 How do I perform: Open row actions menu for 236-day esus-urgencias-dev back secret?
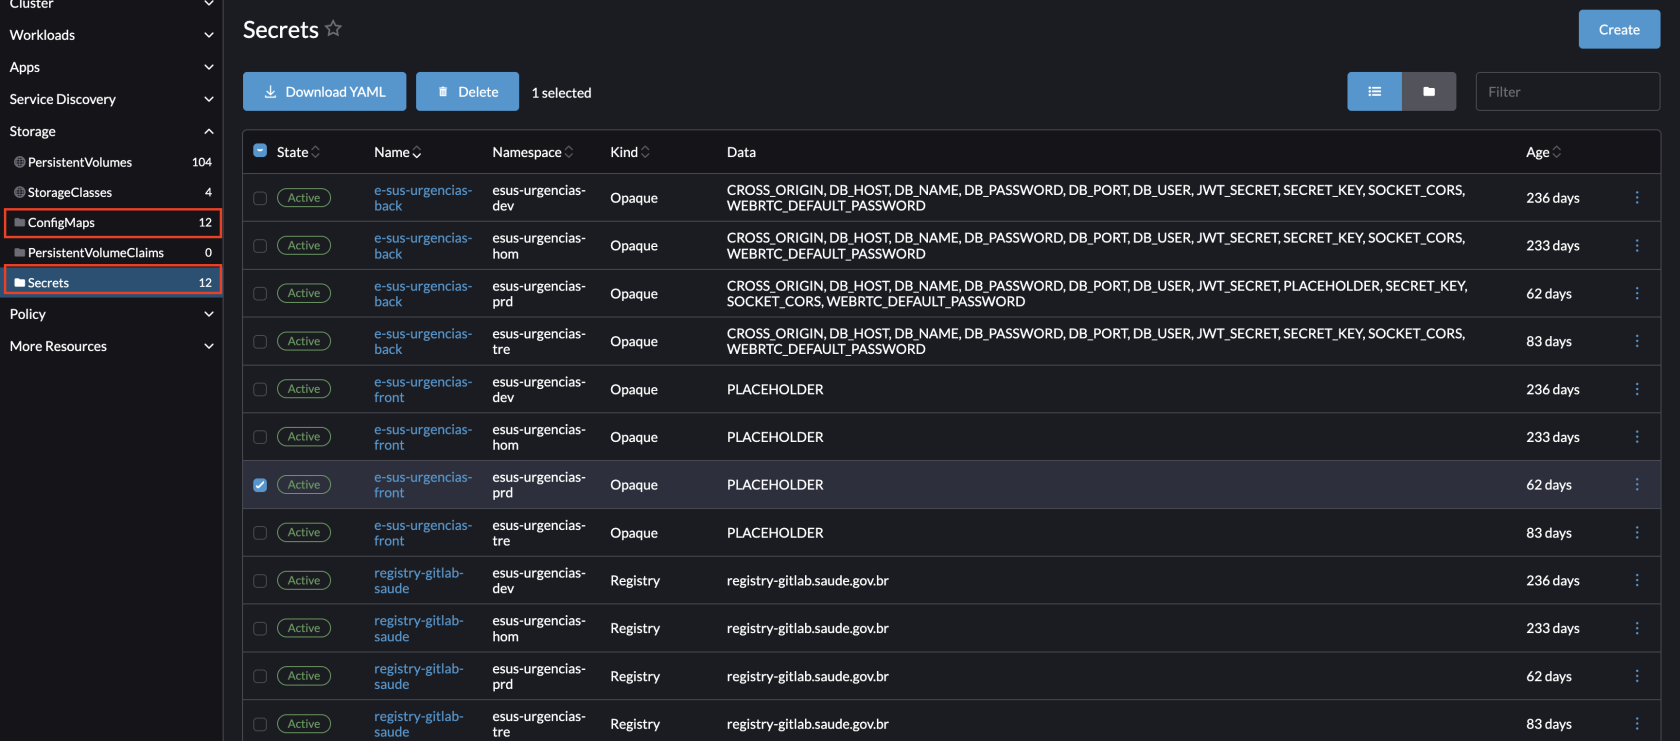pyautogui.click(x=1636, y=198)
